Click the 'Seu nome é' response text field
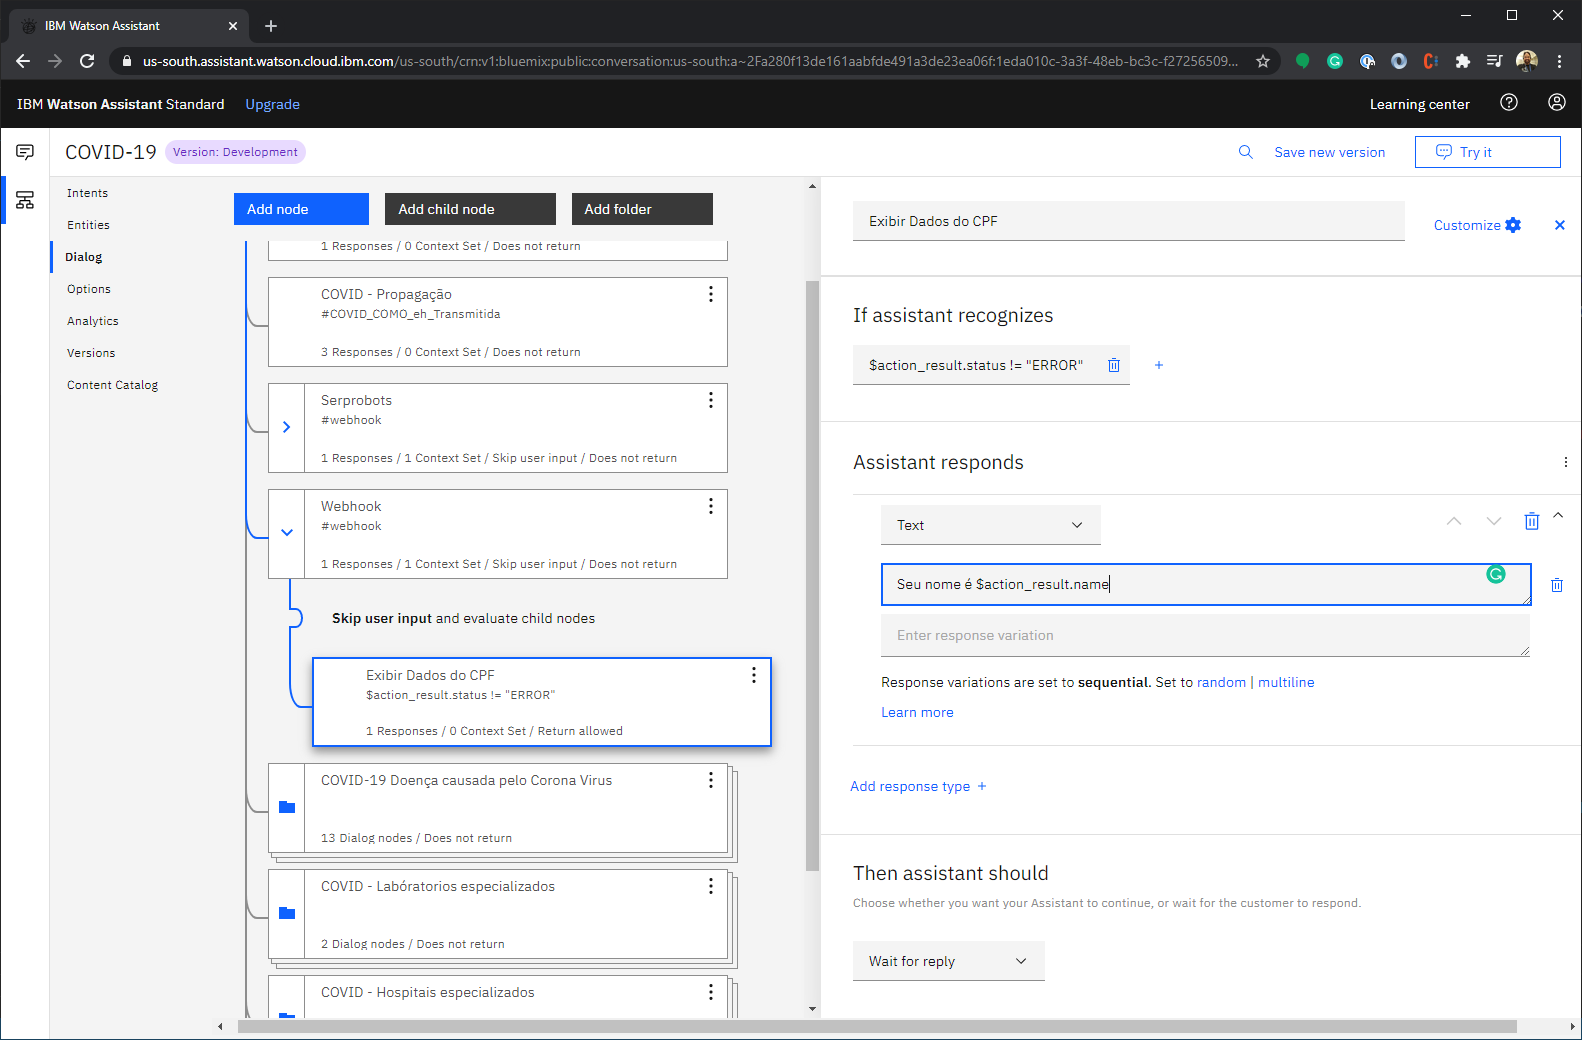 coord(1206,584)
